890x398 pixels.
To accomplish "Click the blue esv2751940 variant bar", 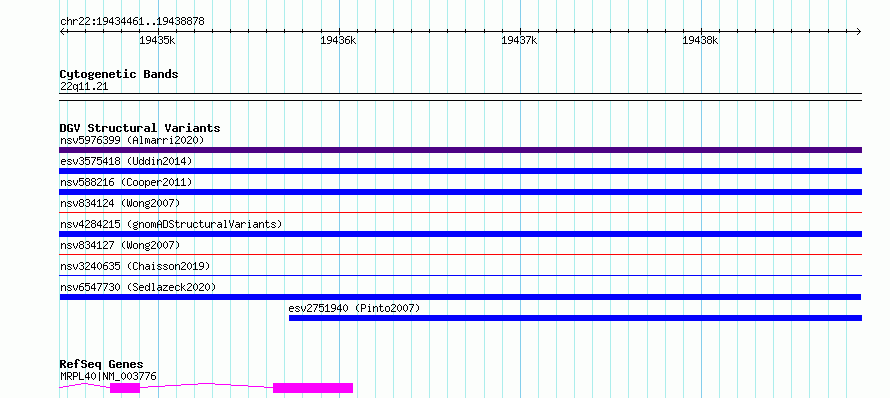I will 576,318.
